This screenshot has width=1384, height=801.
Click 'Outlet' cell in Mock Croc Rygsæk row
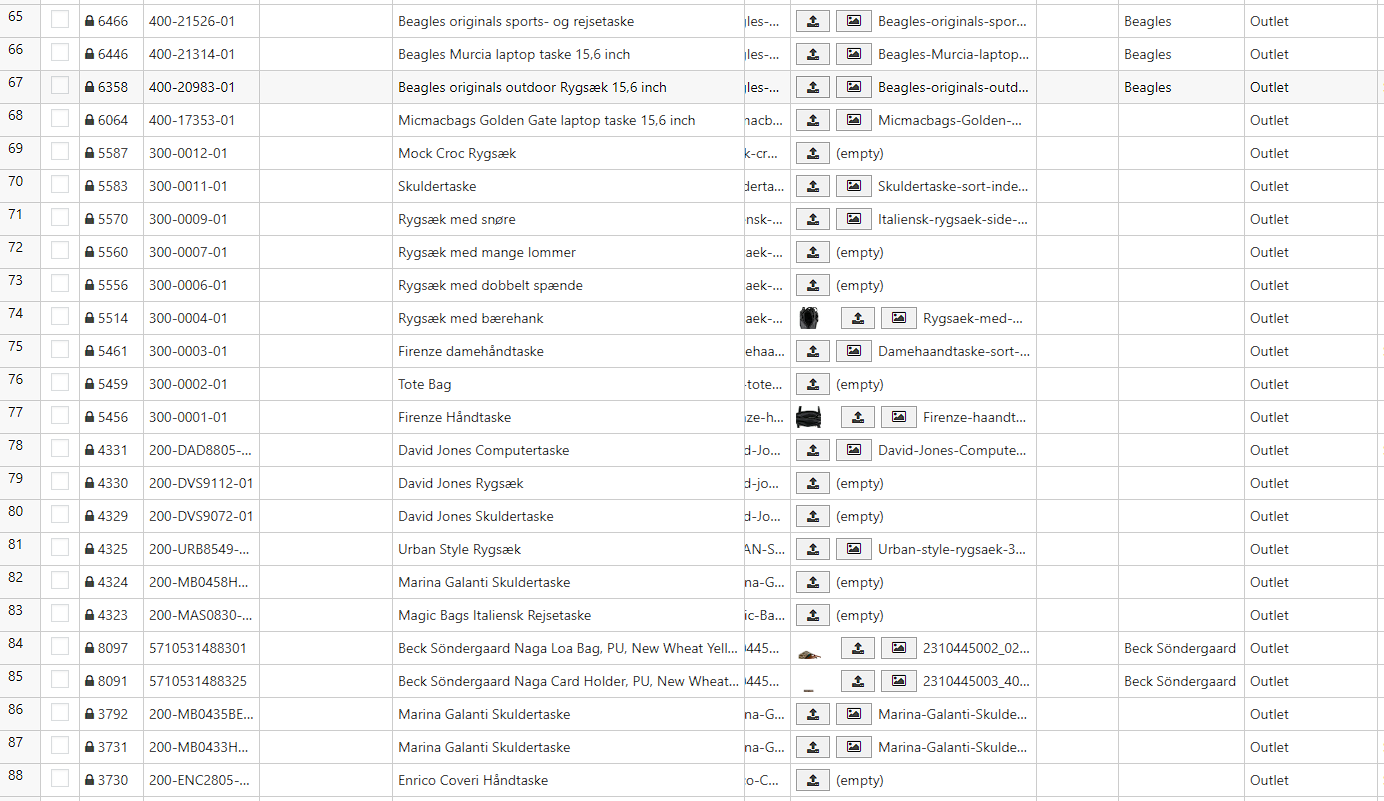pyautogui.click(x=1311, y=153)
